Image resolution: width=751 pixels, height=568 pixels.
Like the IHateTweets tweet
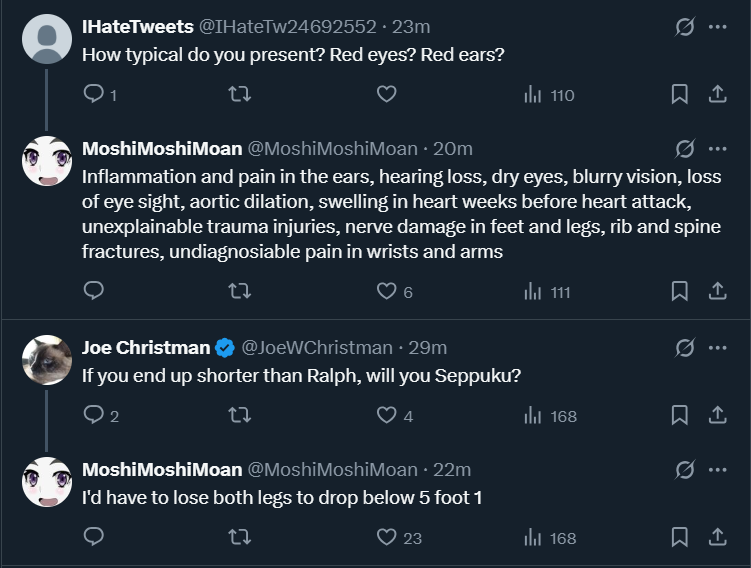(387, 95)
